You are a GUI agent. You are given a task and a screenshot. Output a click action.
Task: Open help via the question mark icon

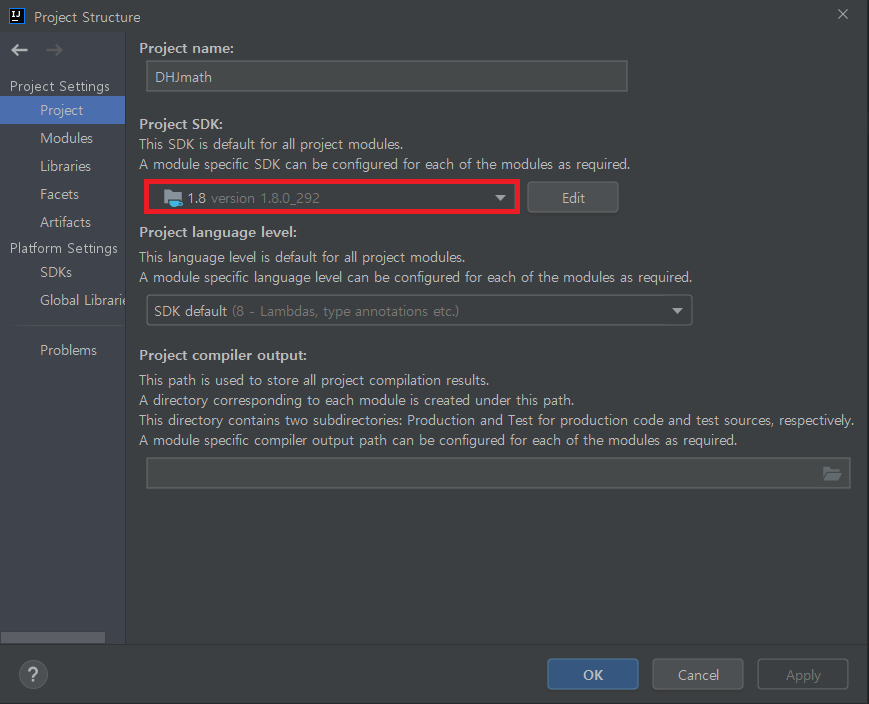click(x=33, y=674)
